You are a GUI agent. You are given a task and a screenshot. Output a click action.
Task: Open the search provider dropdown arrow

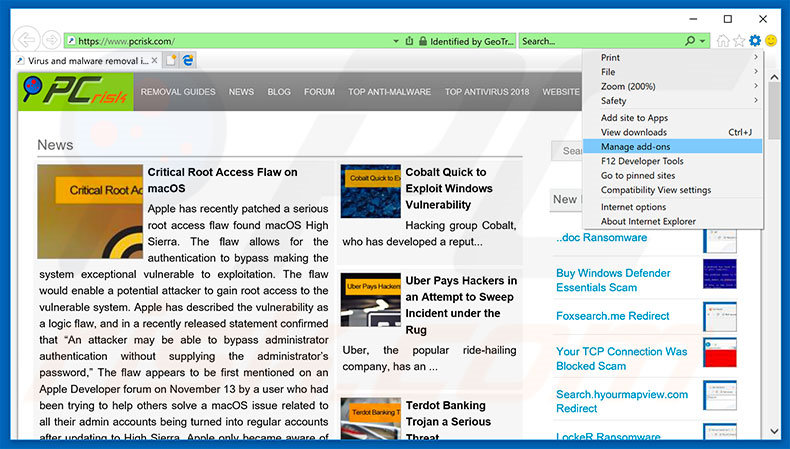coord(703,41)
